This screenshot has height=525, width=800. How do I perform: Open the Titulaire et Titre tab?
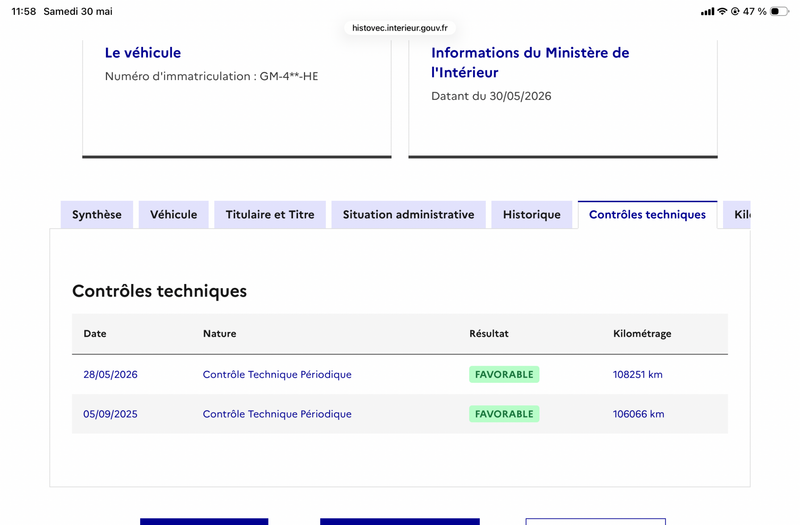(x=270, y=215)
